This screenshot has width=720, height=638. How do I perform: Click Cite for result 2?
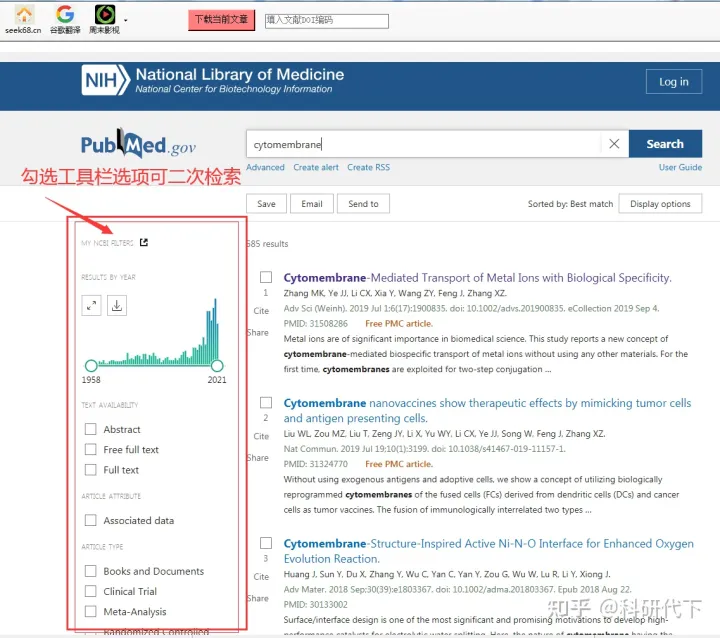[x=261, y=436]
